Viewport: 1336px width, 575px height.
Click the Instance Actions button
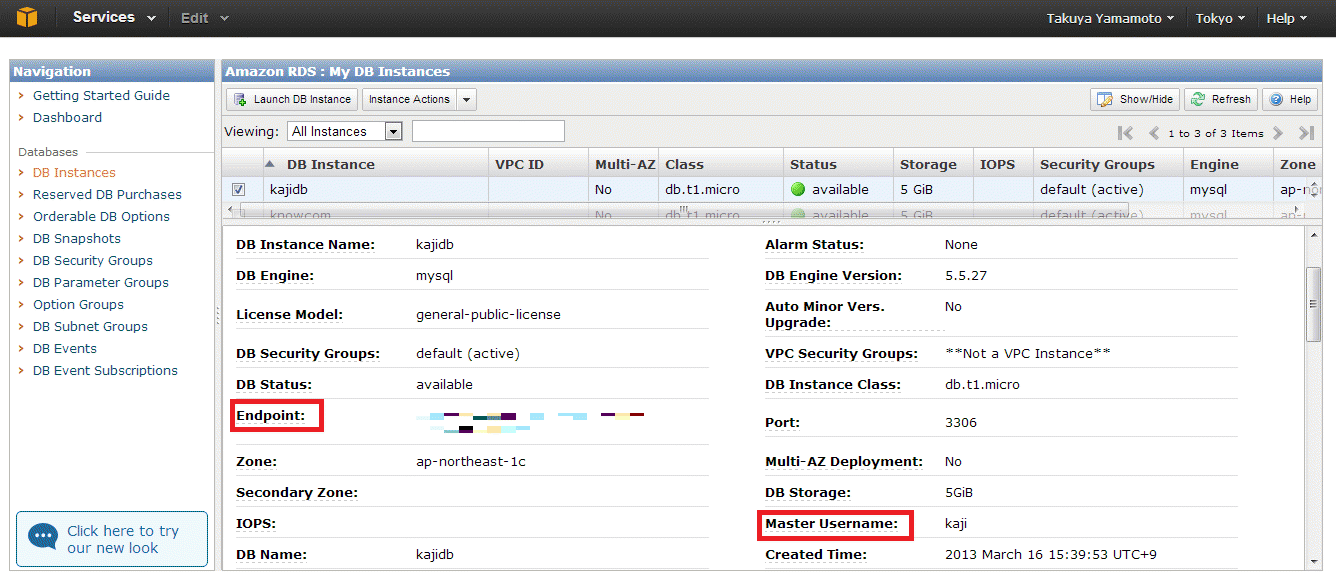coord(409,99)
